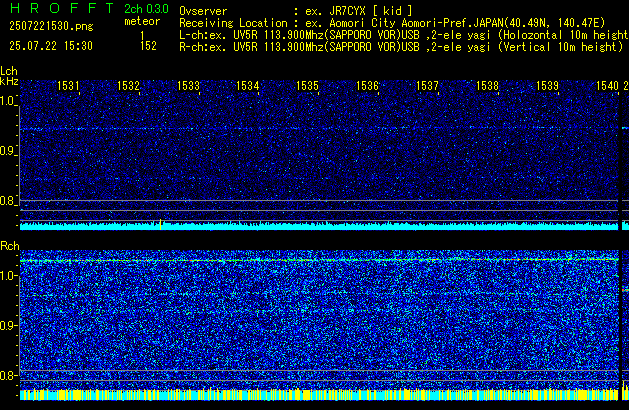Select the filename 2507221530.png
629x410 pixels.
coord(51,26)
